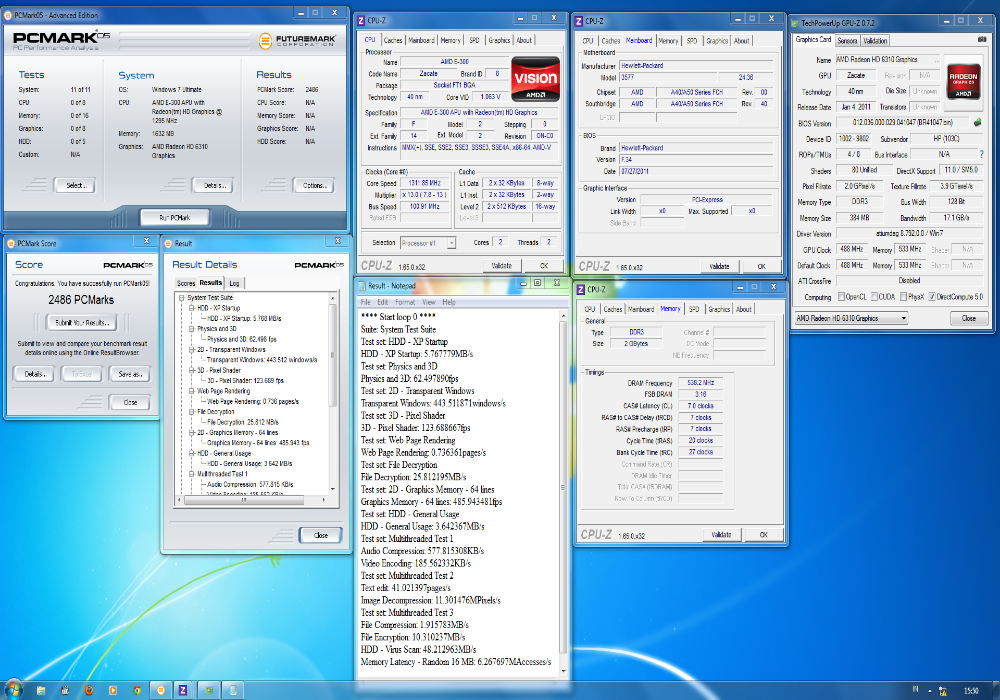Click the network icon in system tray

(943, 690)
